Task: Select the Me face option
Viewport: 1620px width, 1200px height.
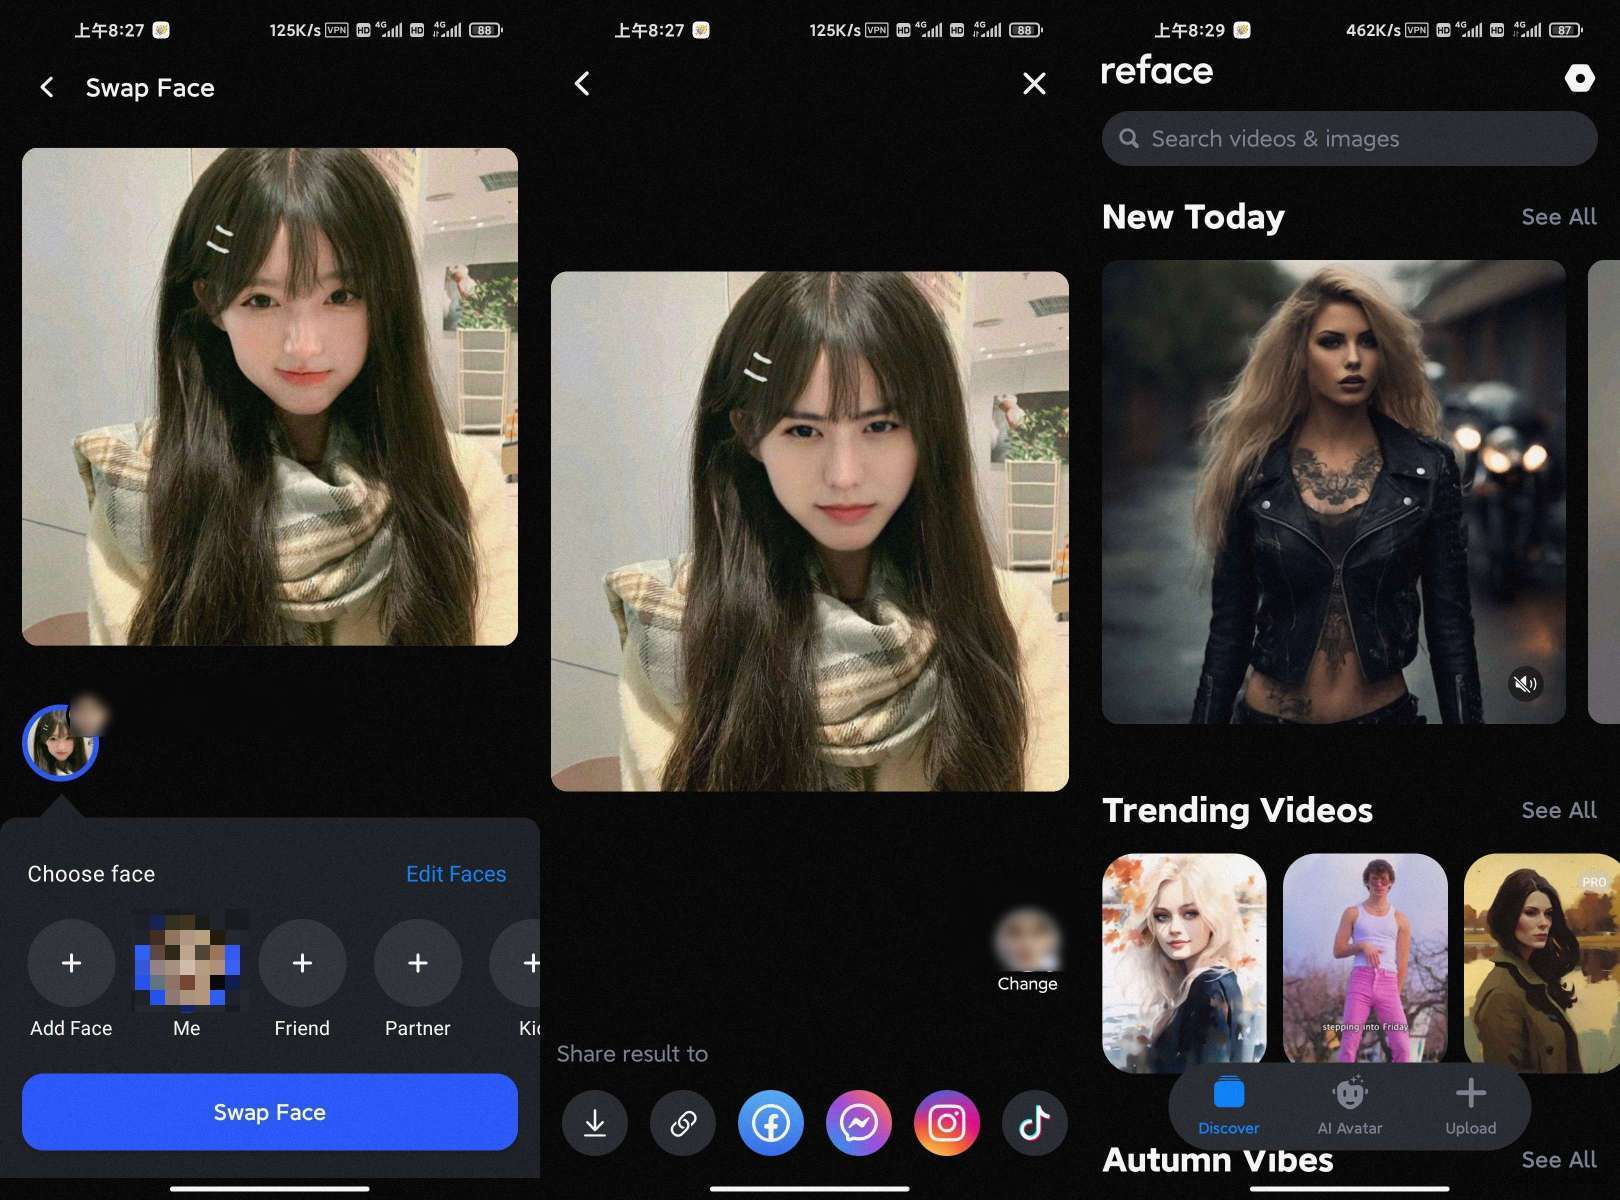Action: (187, 963)
